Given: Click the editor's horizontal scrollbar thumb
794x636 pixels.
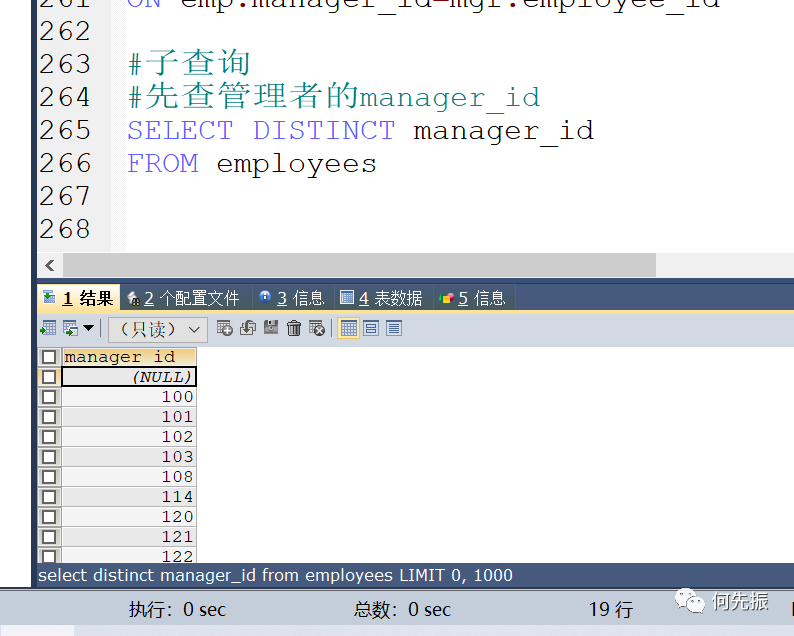Looking at the screenshot, I should point(359,265).
